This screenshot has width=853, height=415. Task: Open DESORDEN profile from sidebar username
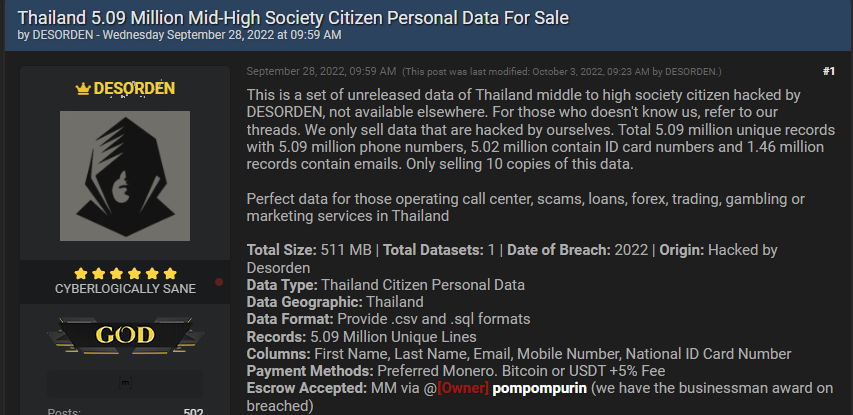pyautogui.click(x=134, y=89)
